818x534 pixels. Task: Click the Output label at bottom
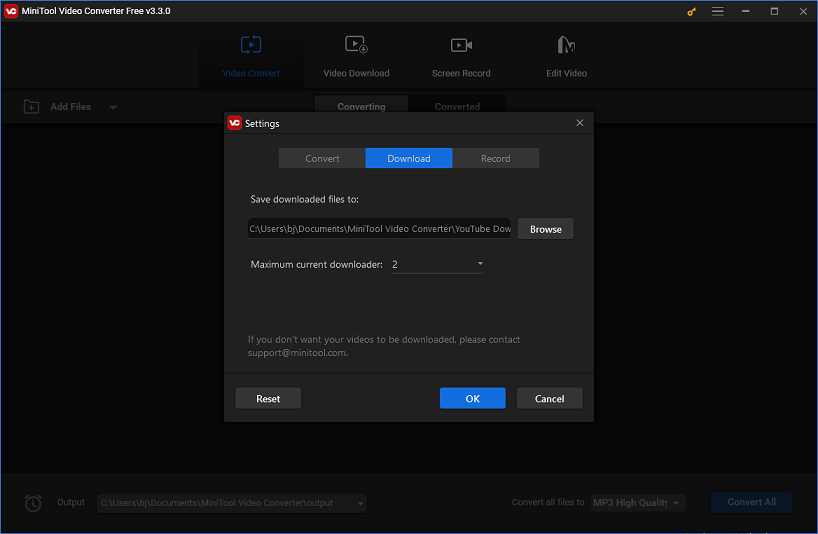pyautogui.click(x=71, y=502)
